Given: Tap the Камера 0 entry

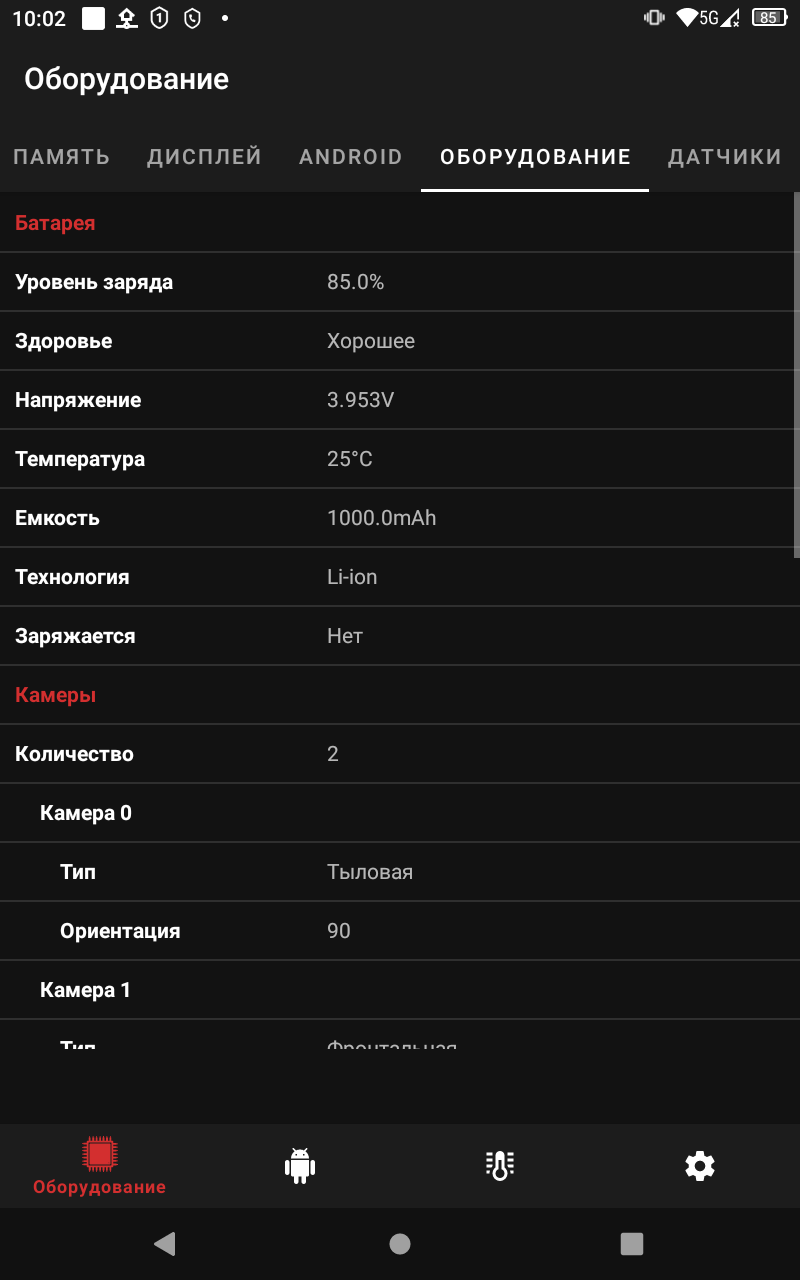Looking at the screenshot, I should (x=86, y=813).
